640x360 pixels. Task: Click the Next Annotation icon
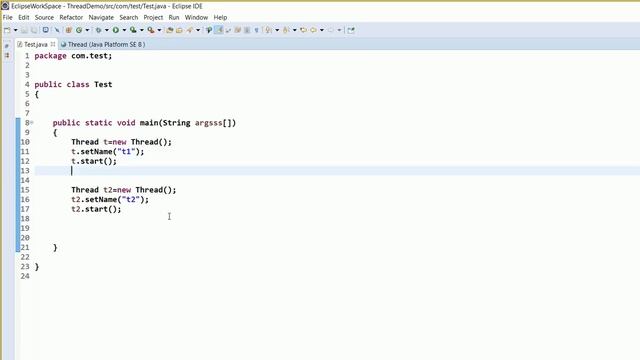tap(269, 30)
